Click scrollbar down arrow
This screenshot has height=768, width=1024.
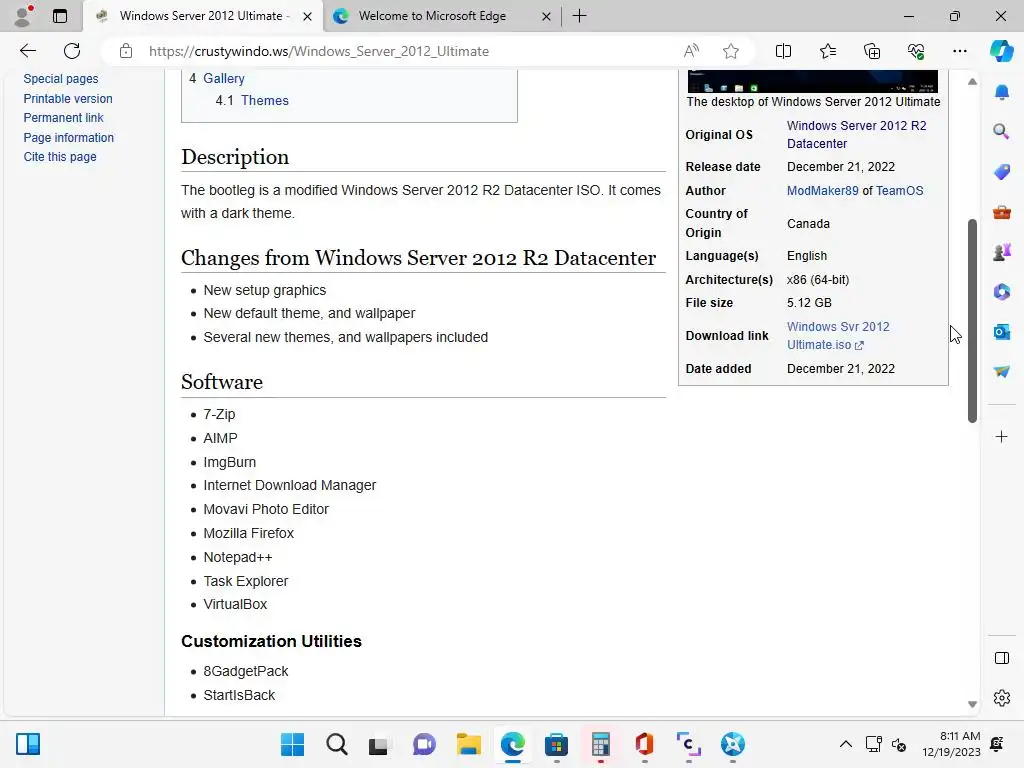(972, 704)
